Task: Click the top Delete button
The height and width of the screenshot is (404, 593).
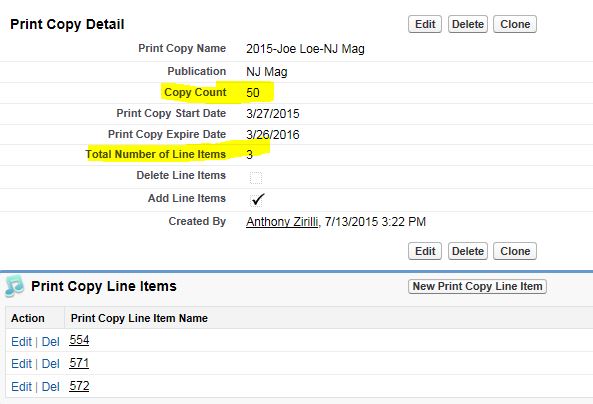Action: [468, 24]
